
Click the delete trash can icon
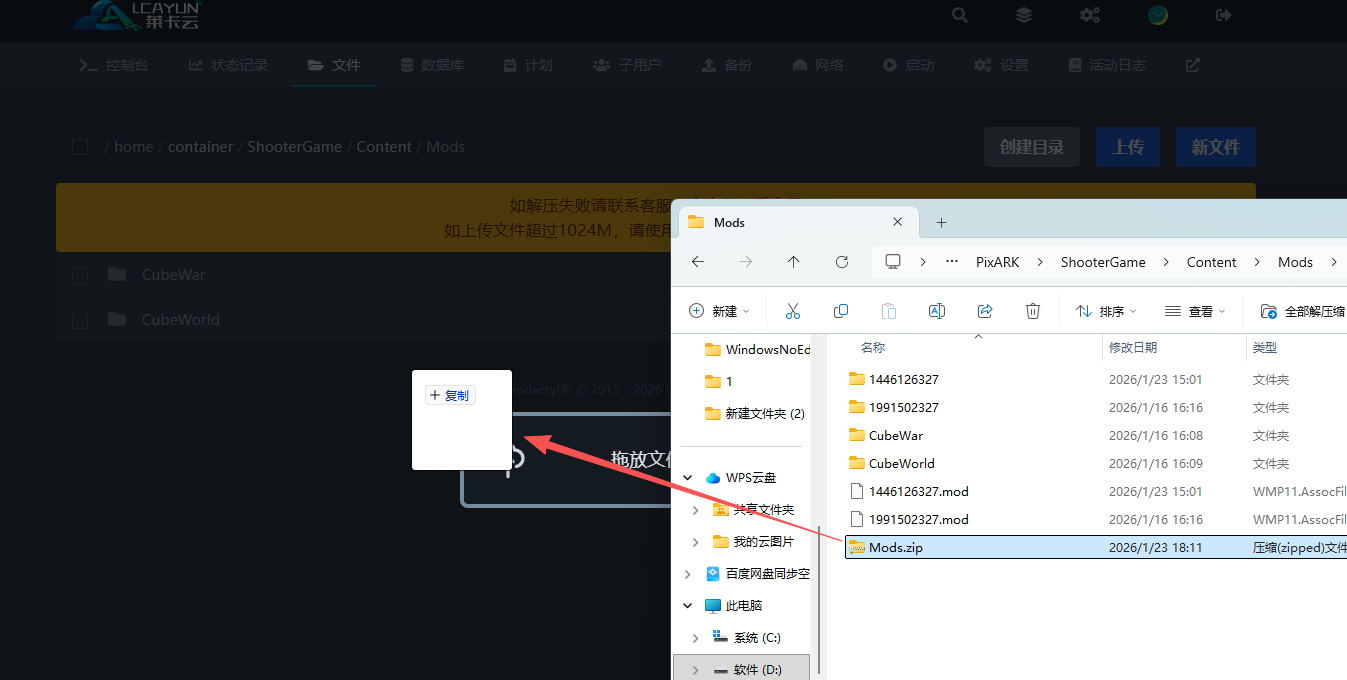(x=1033, y=311)
